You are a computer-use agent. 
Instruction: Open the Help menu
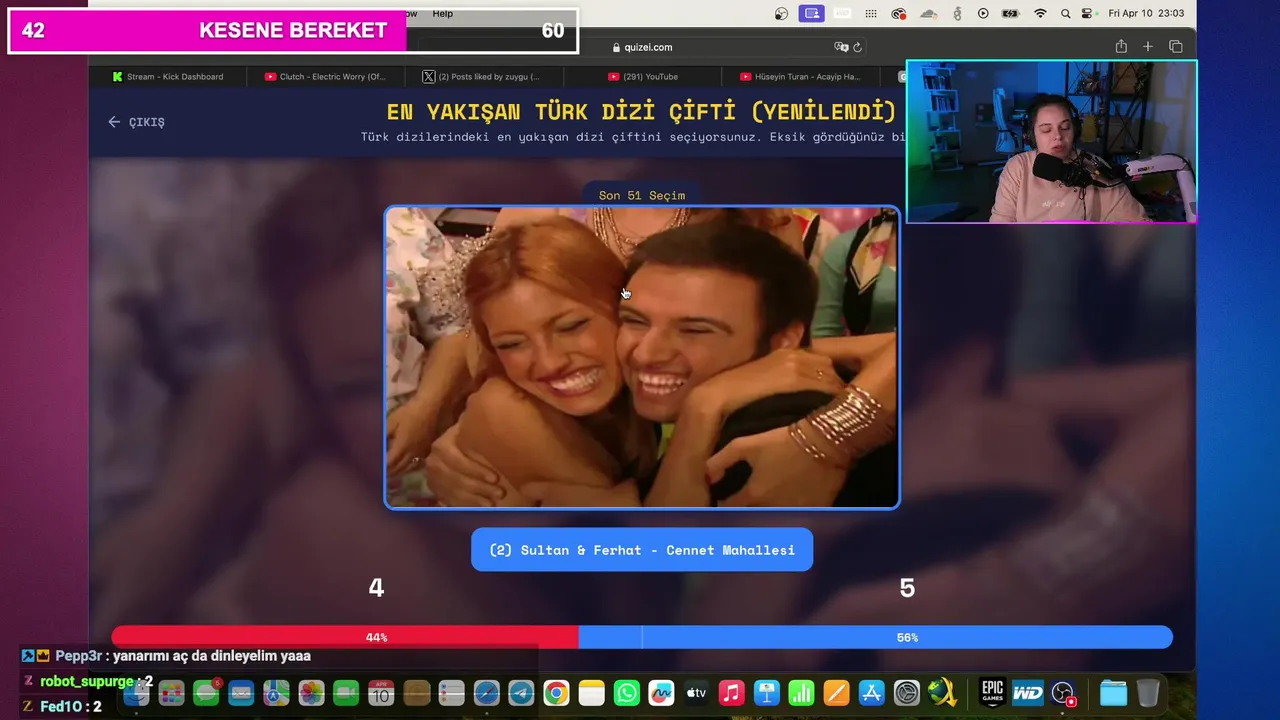click(443, 13)
